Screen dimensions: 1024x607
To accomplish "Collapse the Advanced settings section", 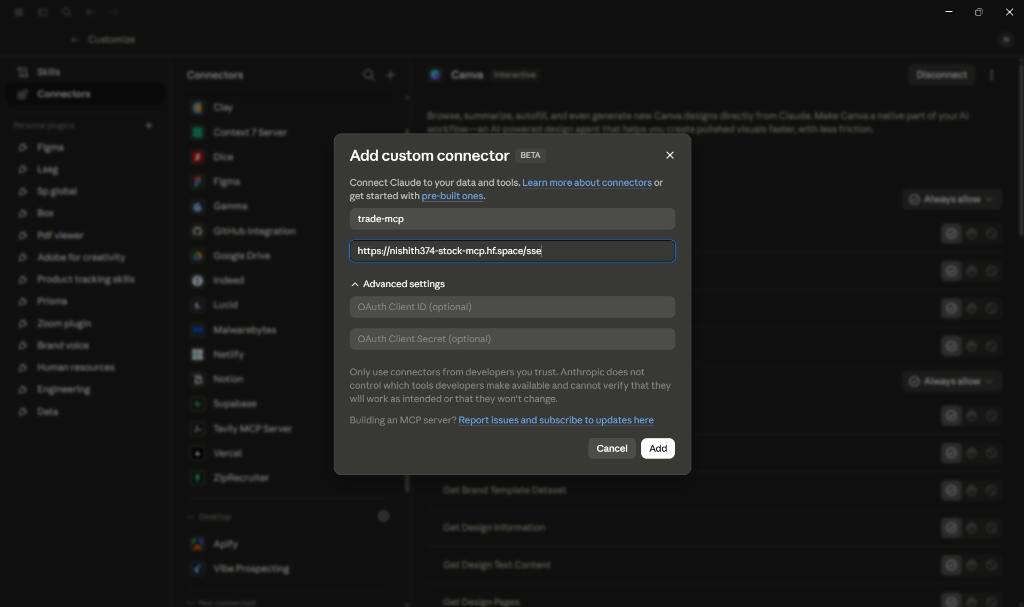I will tap(398, 284).
